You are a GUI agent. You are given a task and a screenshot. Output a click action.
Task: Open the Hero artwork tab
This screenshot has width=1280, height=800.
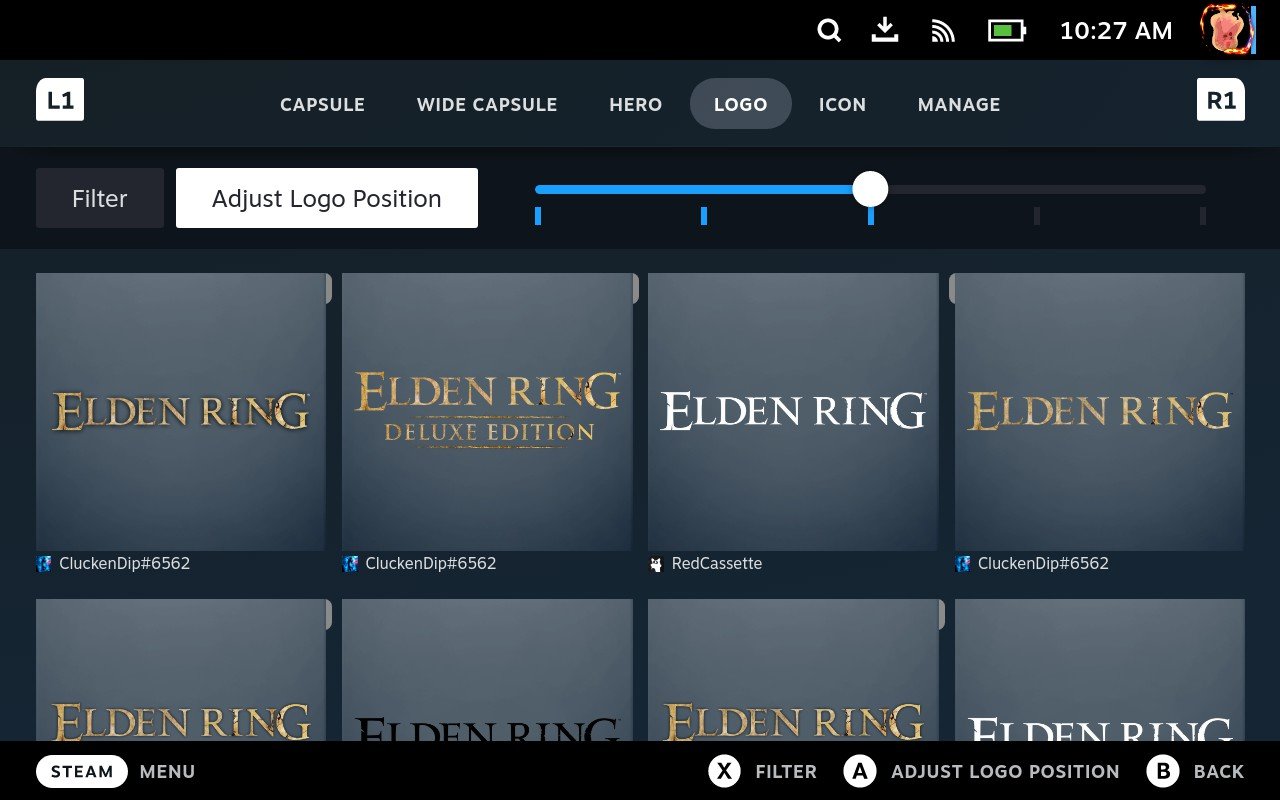635,104
